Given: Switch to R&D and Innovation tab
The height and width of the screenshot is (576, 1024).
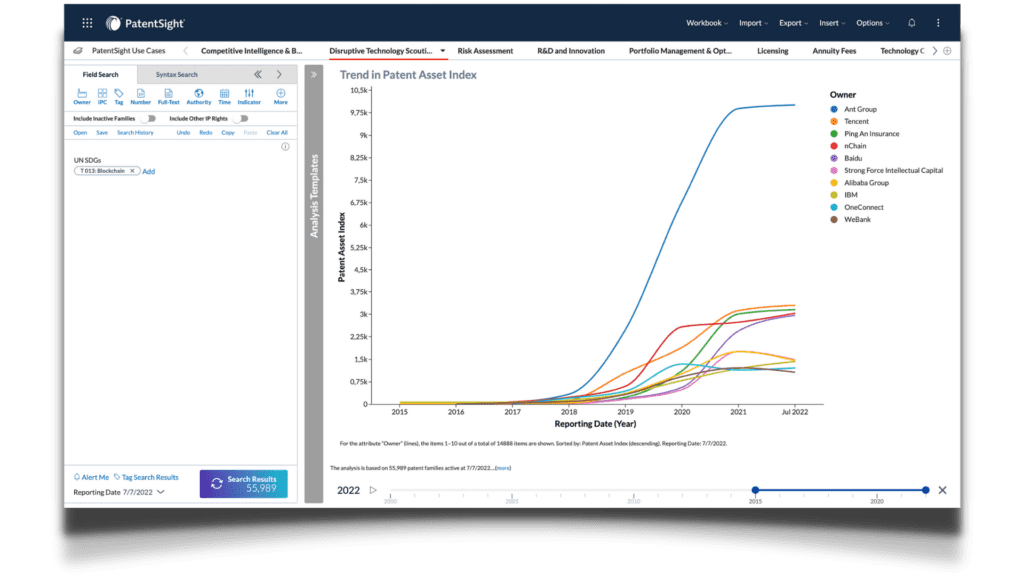Looking at the screenshot, I should click(571, 51).
